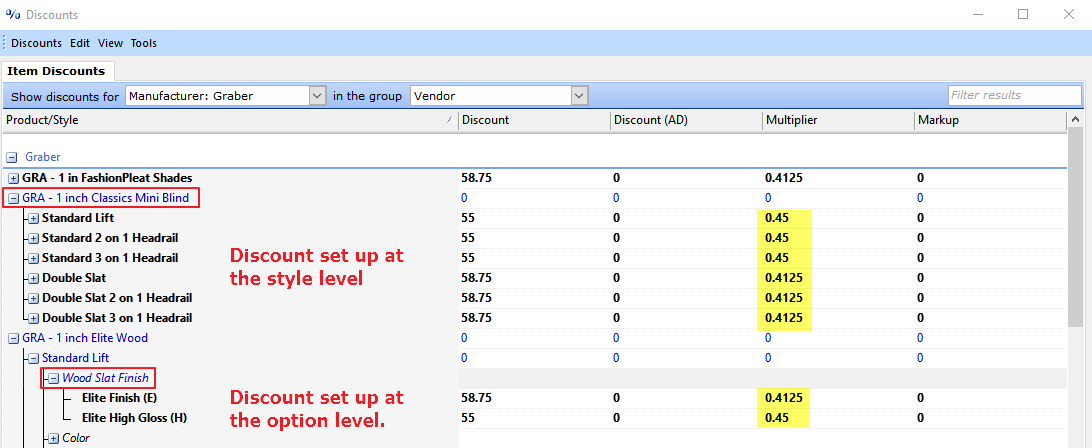Image resolution: width=1092 pixels, height=448 pixels.
Task: Click Multiplier 0.45 for Standard 3 on 1 Headrail
Action: coord(777,258)
